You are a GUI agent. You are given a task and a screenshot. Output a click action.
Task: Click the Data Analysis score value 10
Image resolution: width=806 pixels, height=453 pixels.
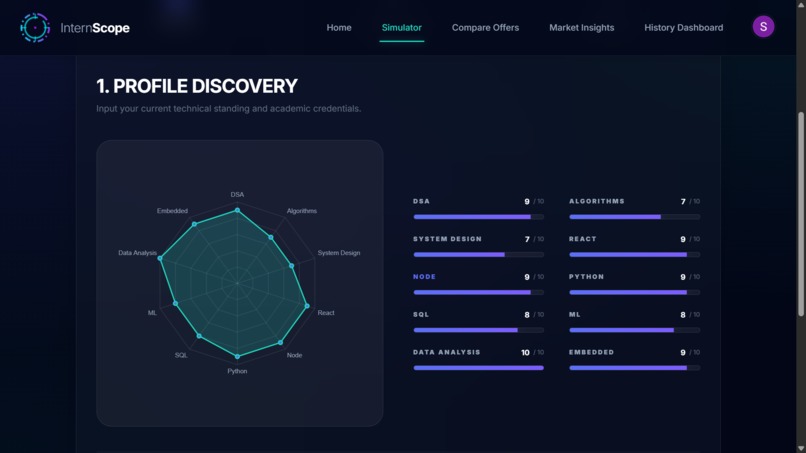[525, 353]
